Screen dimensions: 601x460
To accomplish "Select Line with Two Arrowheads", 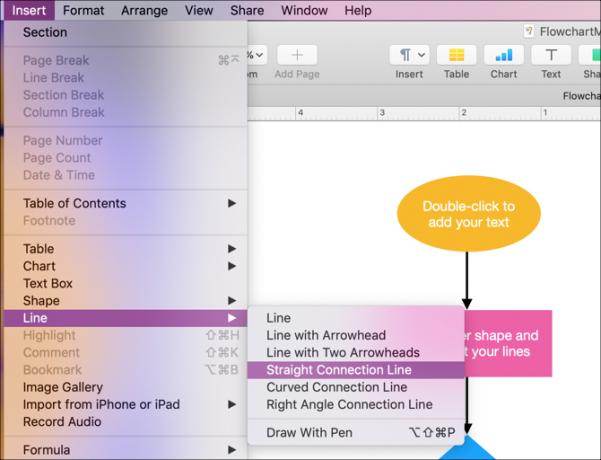I will [x=356, y=353].
